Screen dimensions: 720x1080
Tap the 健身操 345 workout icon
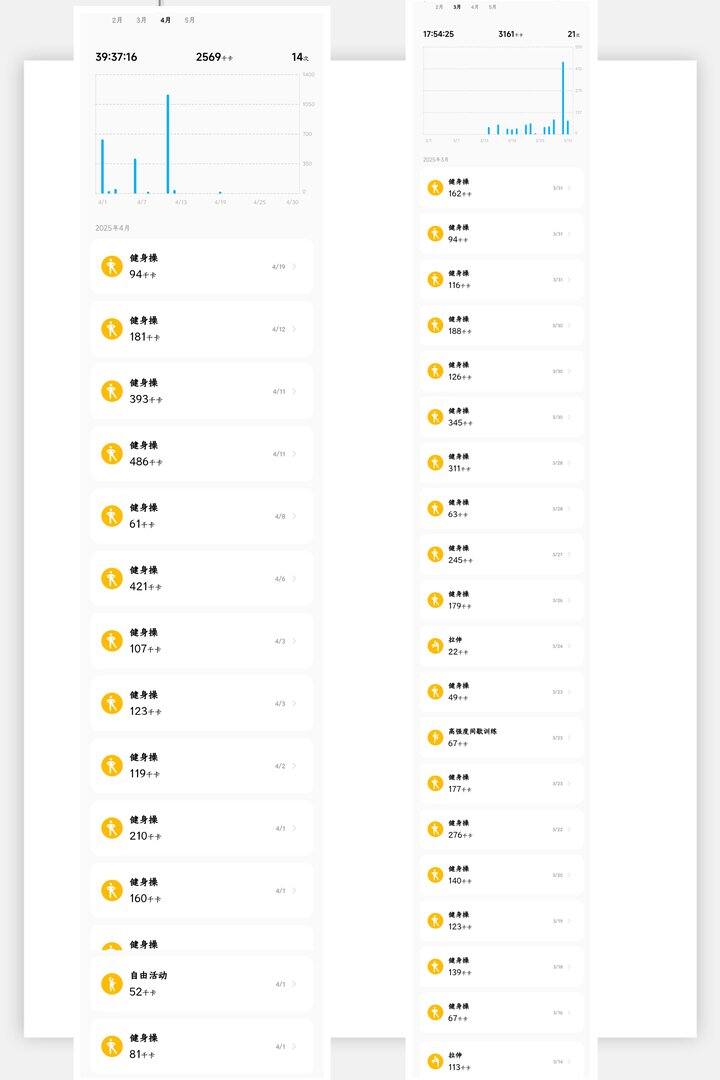[x=435, y=417]
